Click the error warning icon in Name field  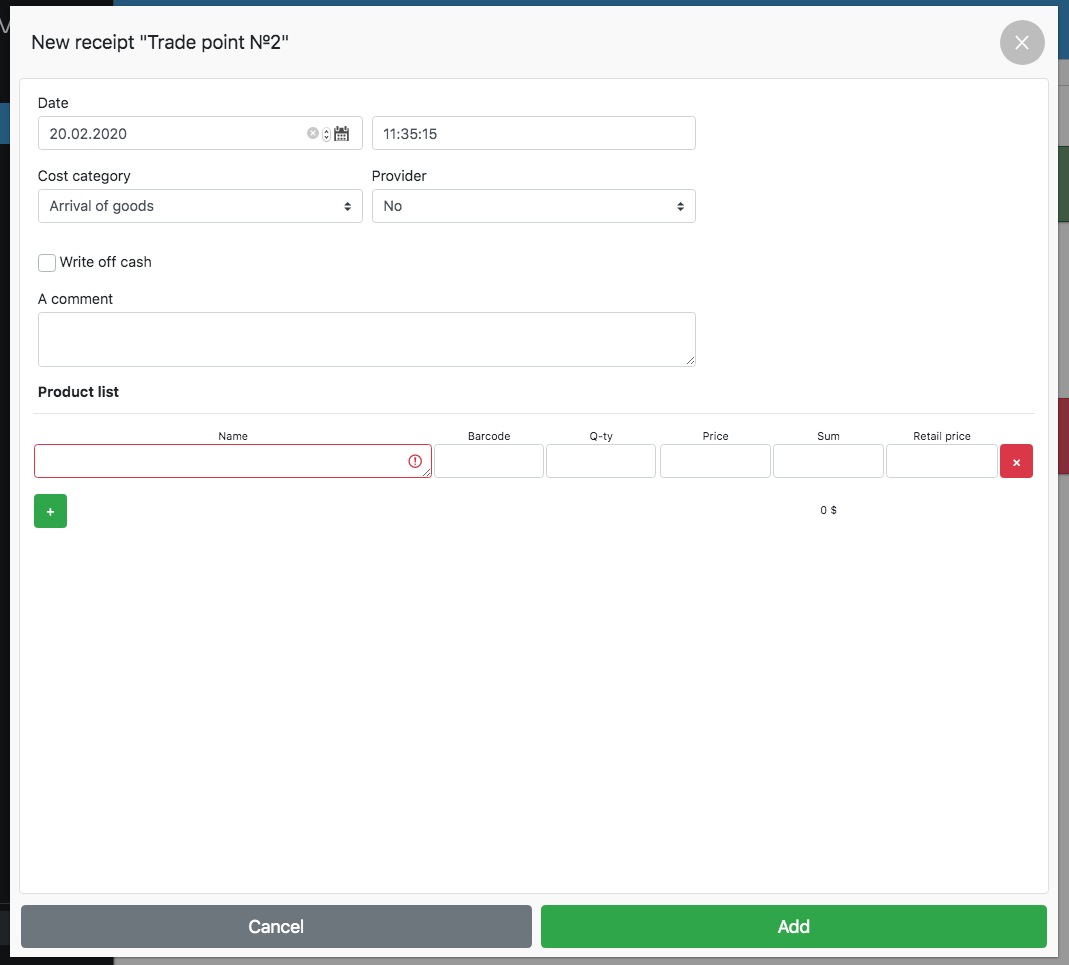pos(415,461)
